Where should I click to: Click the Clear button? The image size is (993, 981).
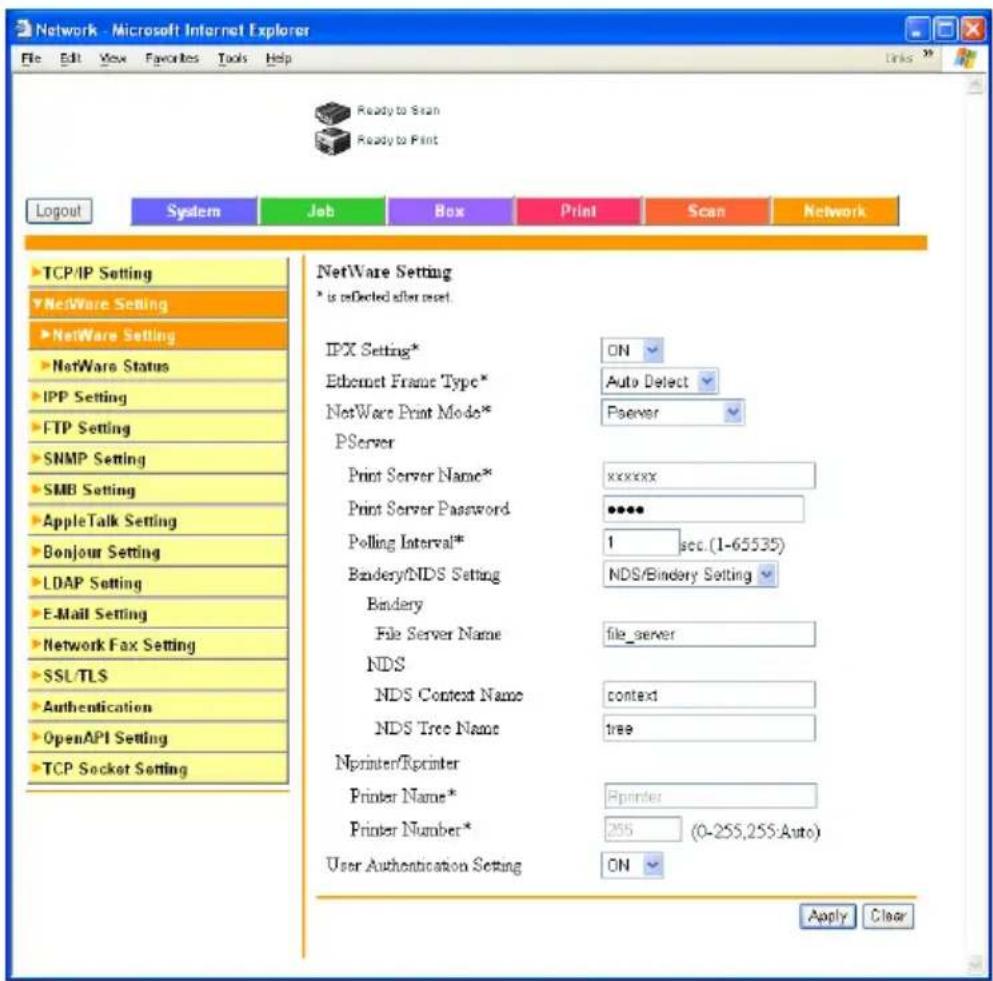pyautogui.click(x=888, y=916)
